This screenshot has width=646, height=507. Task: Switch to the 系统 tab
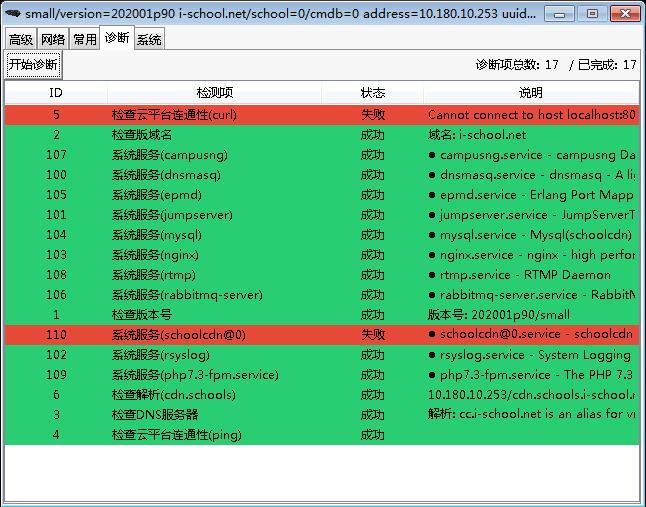click(149, 40)
